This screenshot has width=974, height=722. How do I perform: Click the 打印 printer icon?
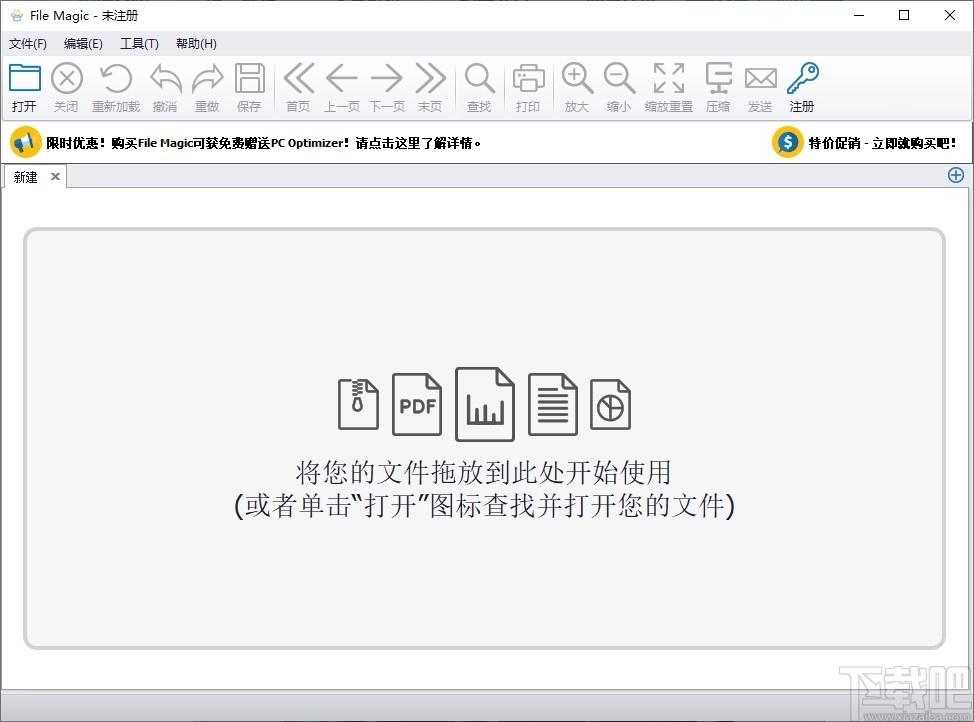pyautogui.click(x=528, y=79)
